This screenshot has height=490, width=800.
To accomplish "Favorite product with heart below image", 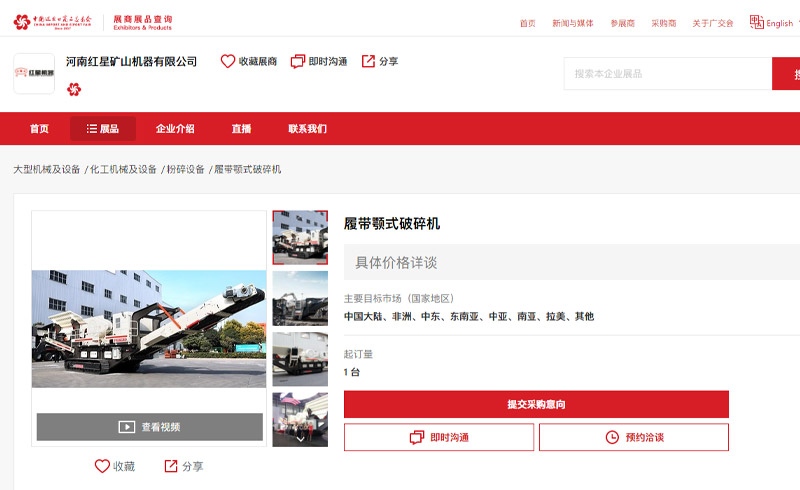I will (102, 466).
